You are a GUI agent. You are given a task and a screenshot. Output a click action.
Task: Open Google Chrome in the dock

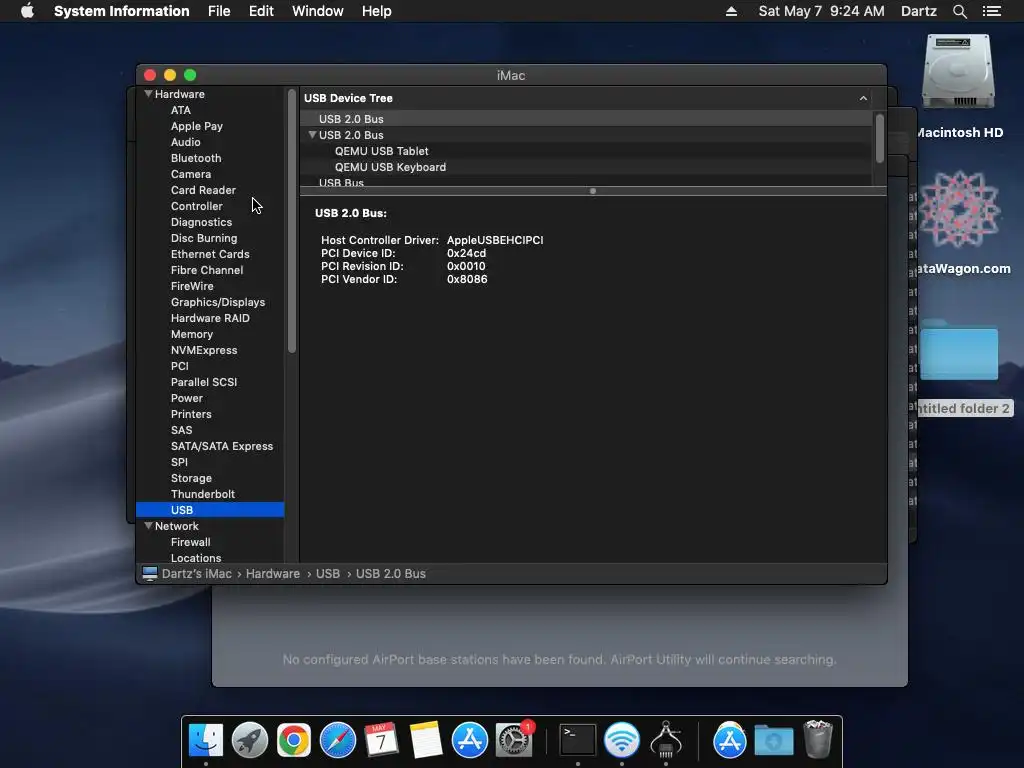point(294,741)
